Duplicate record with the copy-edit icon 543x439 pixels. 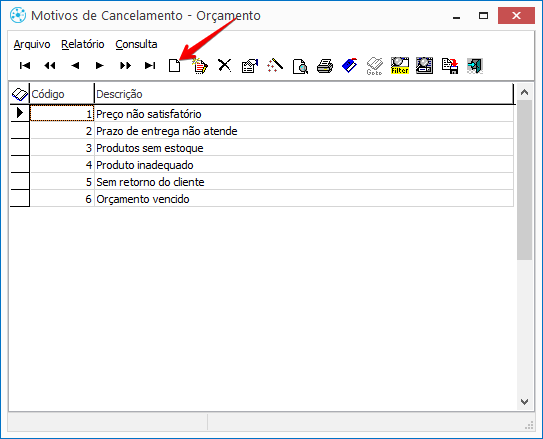coord(200,66)
